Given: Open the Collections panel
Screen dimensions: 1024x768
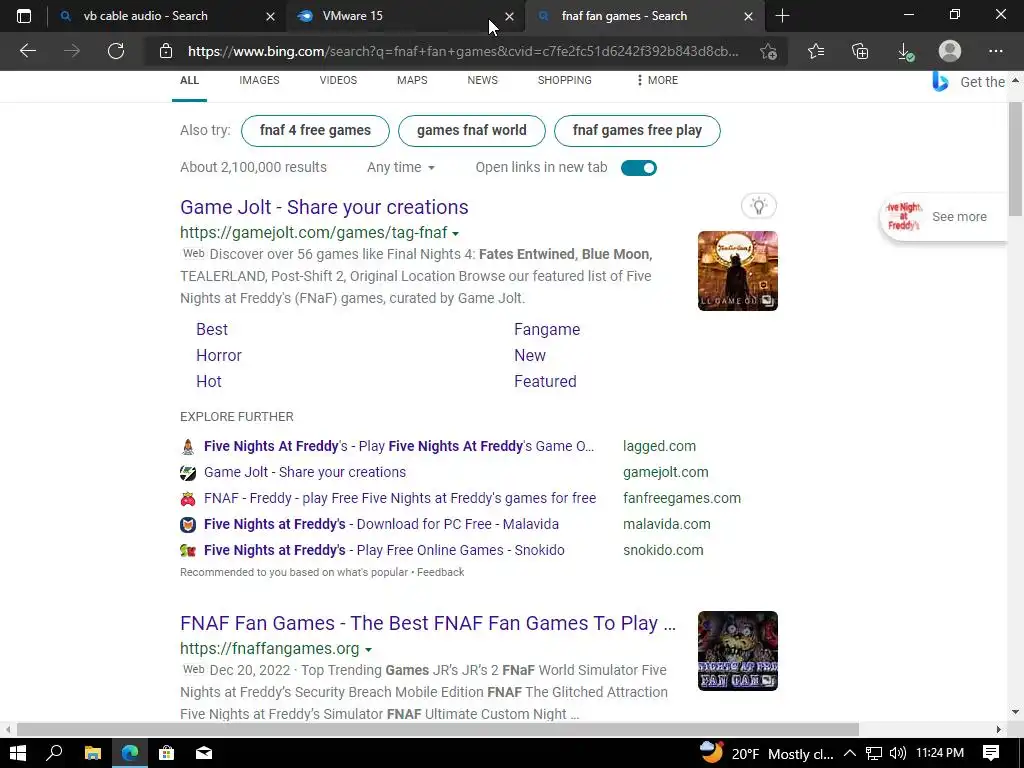Looking at the screenshot, I should coord(860,51).
